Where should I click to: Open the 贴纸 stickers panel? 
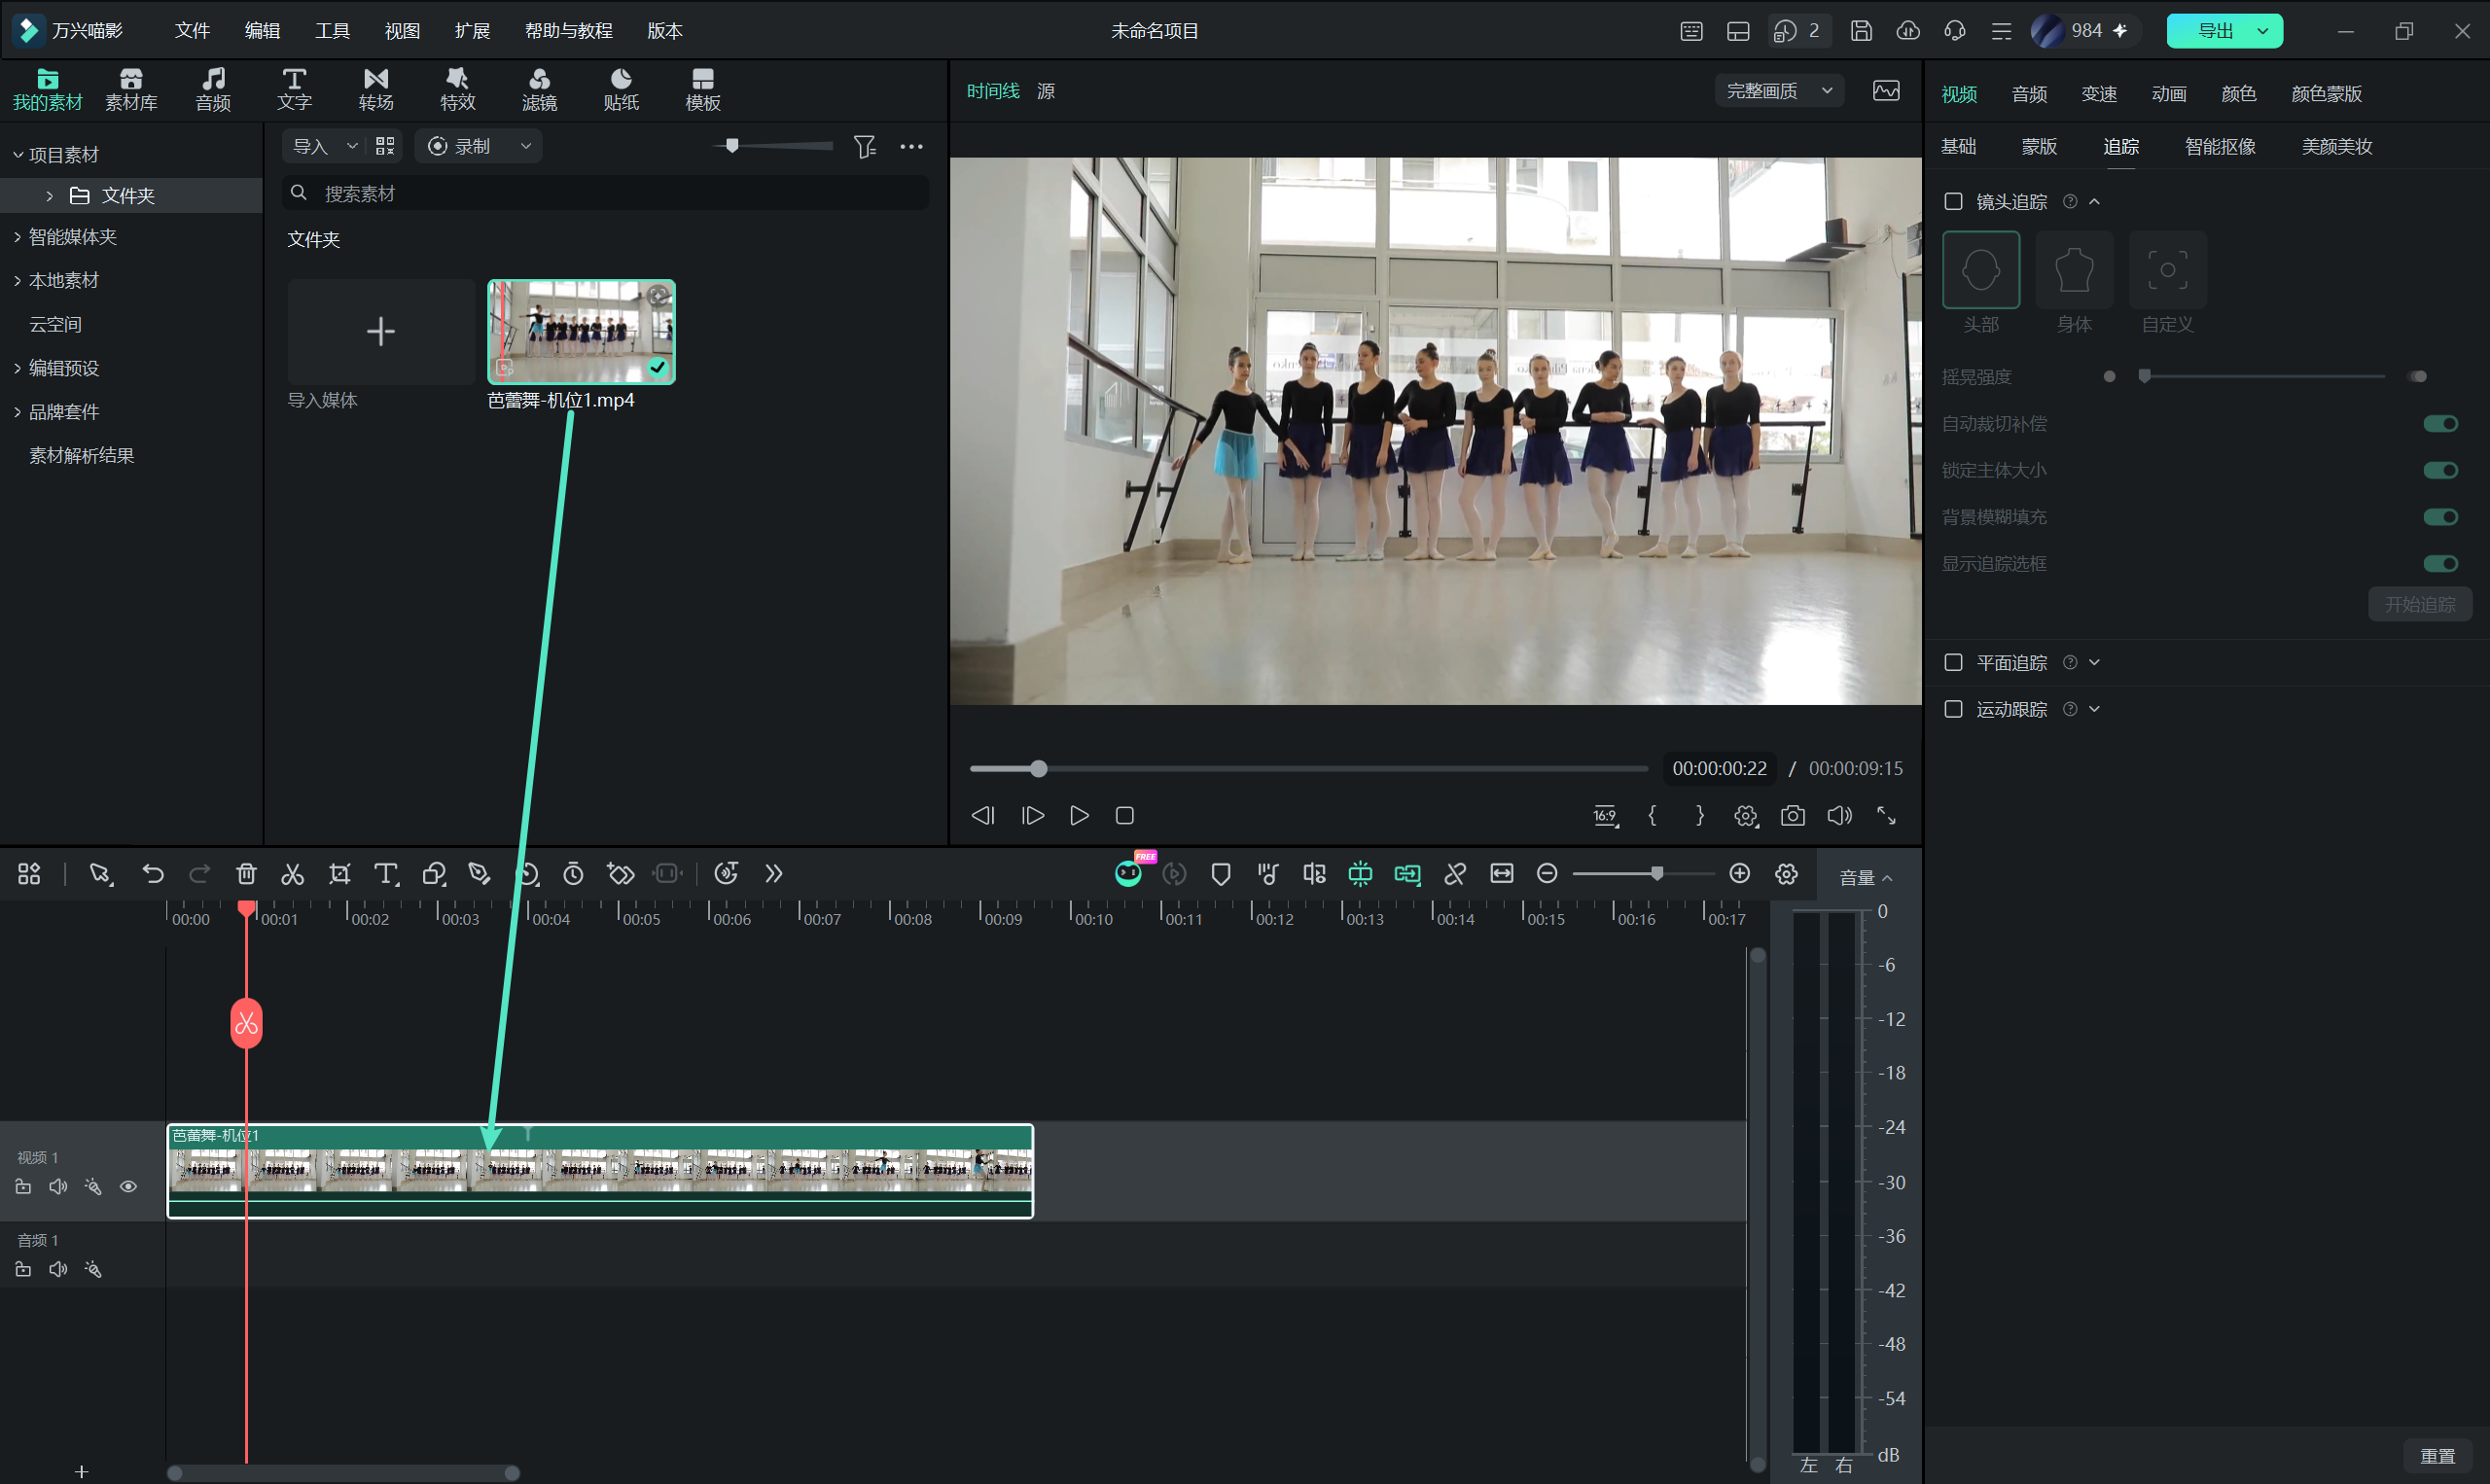click(x=621, y=89)
